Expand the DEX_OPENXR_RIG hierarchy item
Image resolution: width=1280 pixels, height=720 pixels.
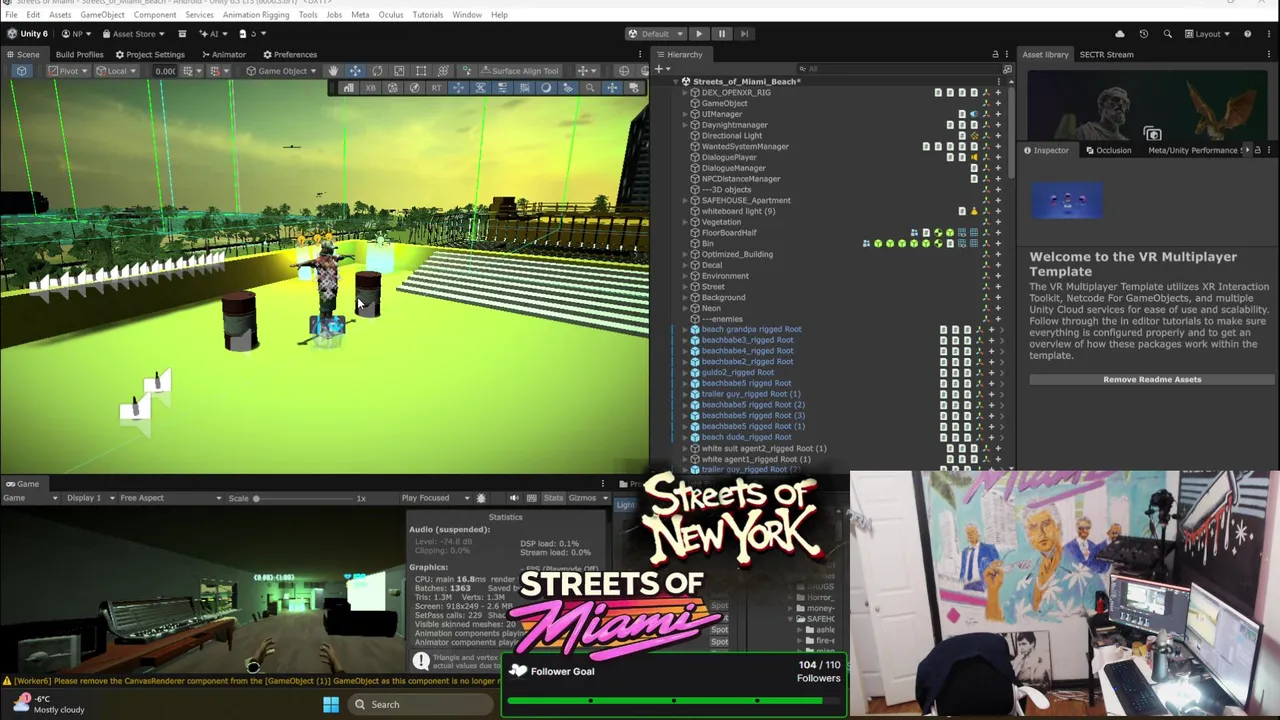pyautogui.click(x=686, y=93)
